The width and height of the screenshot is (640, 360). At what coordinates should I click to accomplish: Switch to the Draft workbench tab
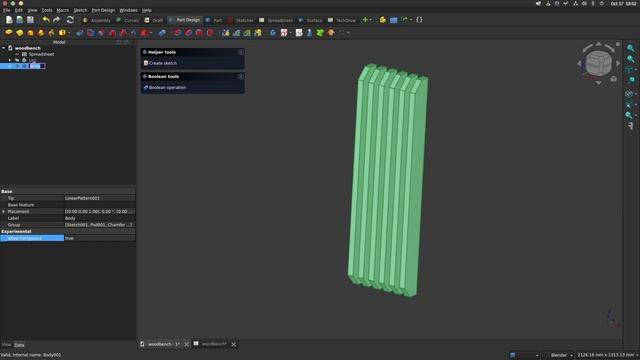(x=153, y=20)
